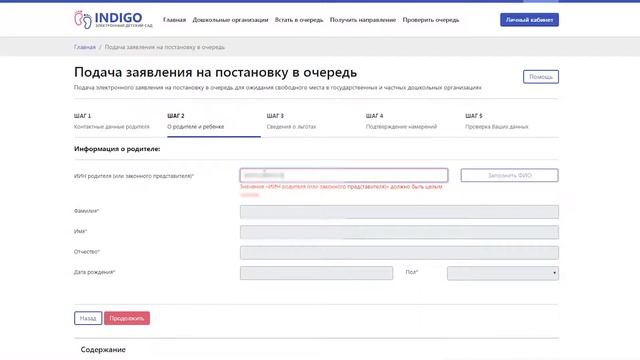Open Дошкольные организации in the top menu
The image size is (640, 360).
(x=230, y=20)
